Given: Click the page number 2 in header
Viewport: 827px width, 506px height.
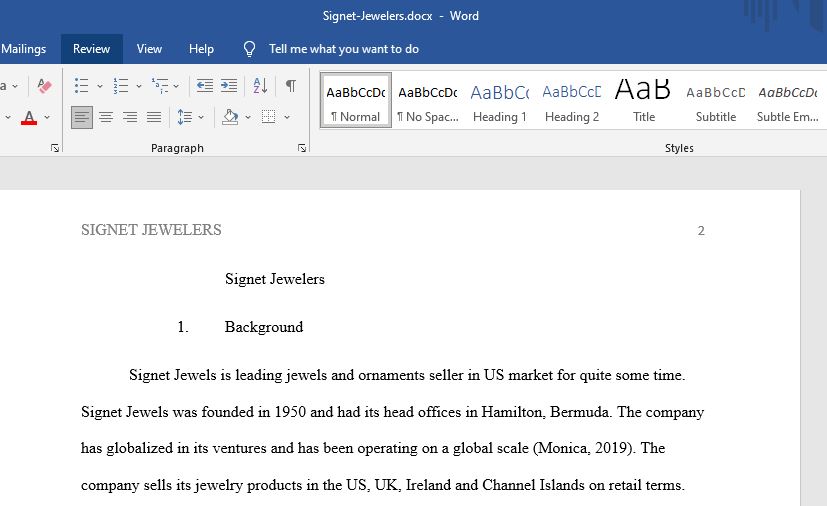Looking at the screenshot, I should [701, 231].
